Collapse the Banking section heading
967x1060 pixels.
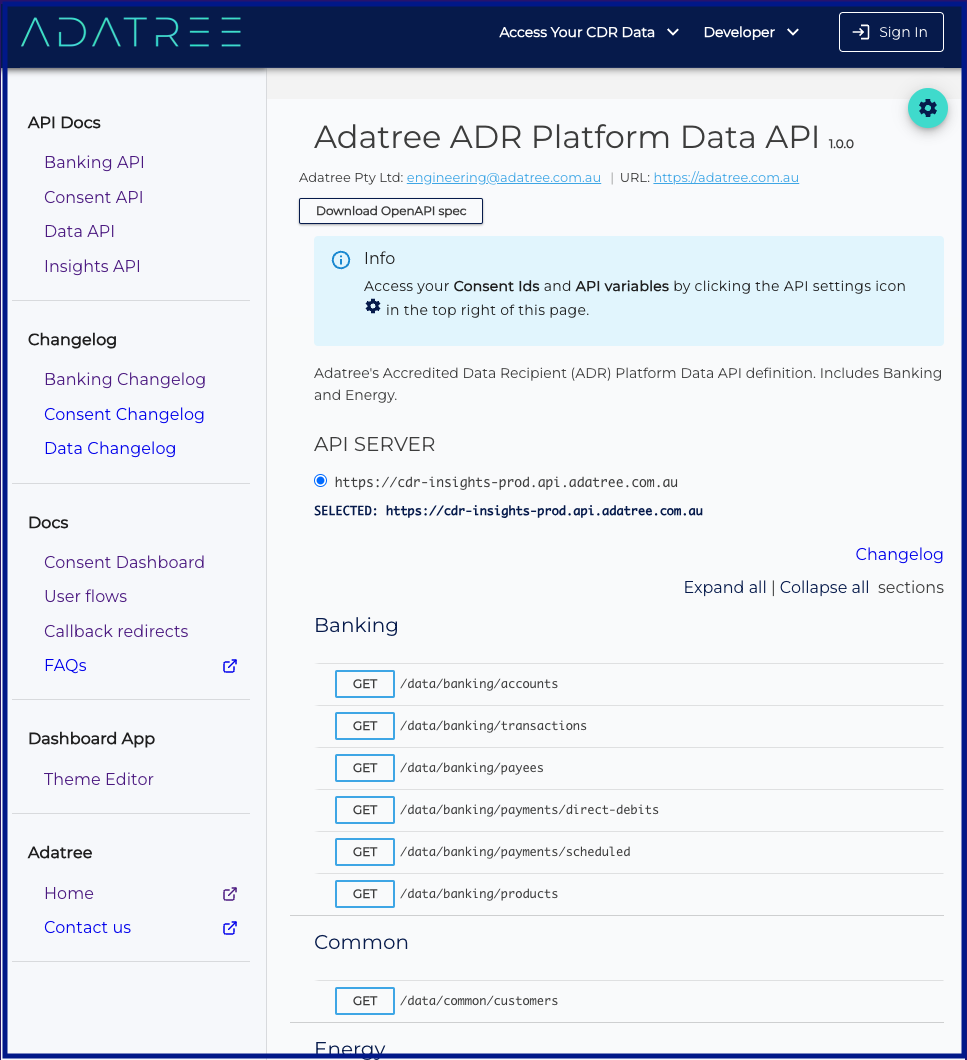(x=356, y=625)
